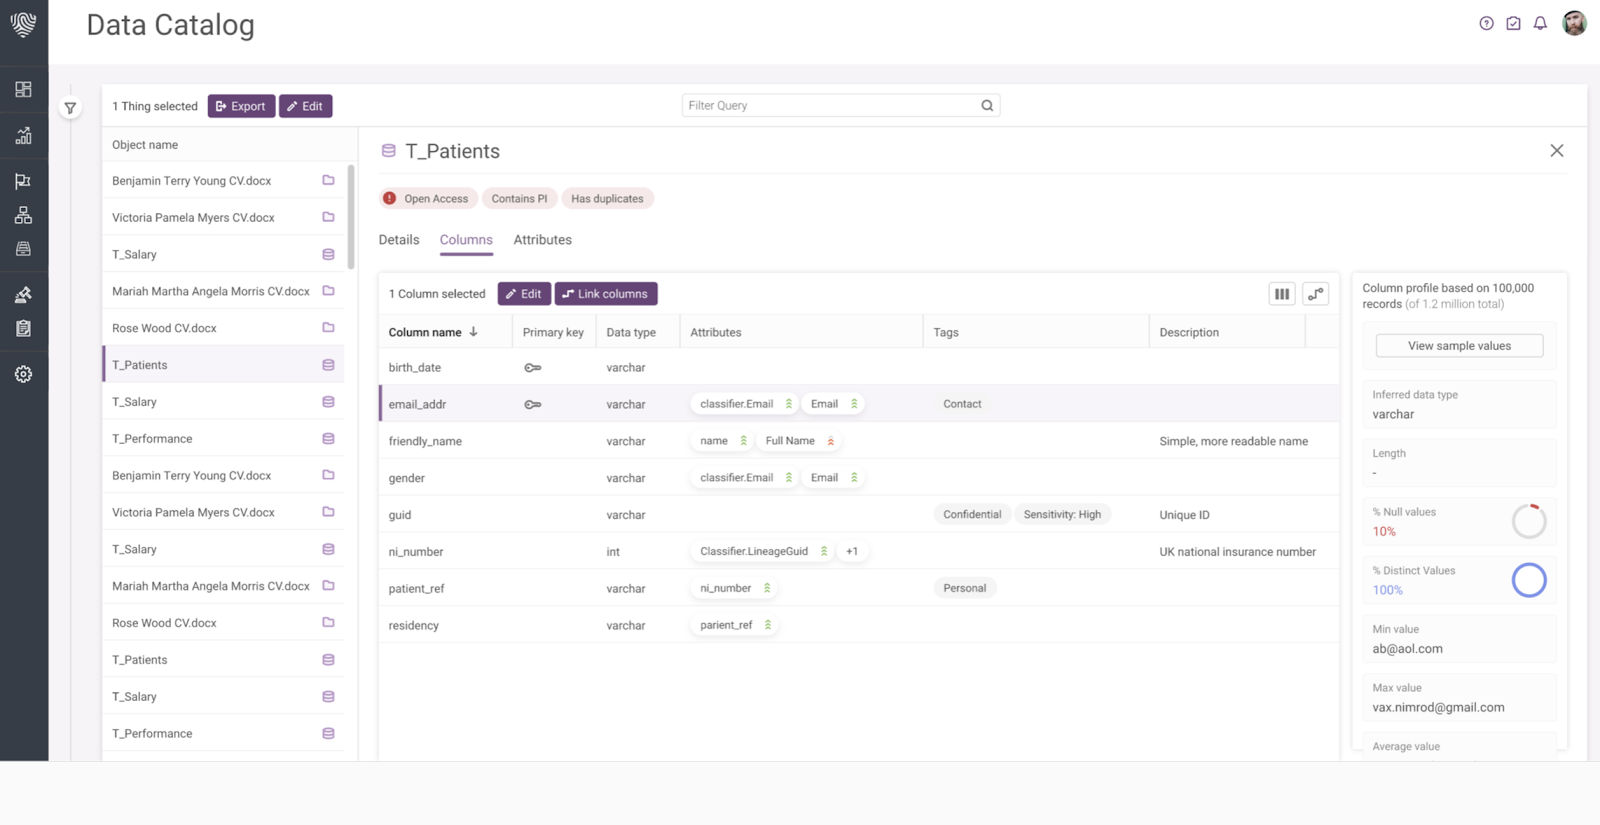
Task: Select the Columns tab
Action: (466, 240)
